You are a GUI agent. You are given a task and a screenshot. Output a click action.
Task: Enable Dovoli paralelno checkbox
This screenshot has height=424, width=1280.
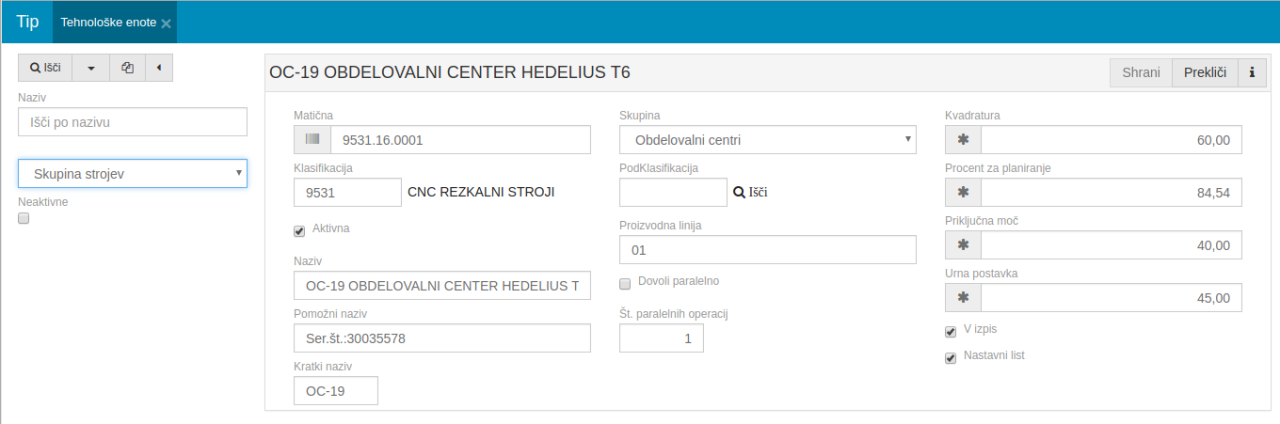(625, 283)
